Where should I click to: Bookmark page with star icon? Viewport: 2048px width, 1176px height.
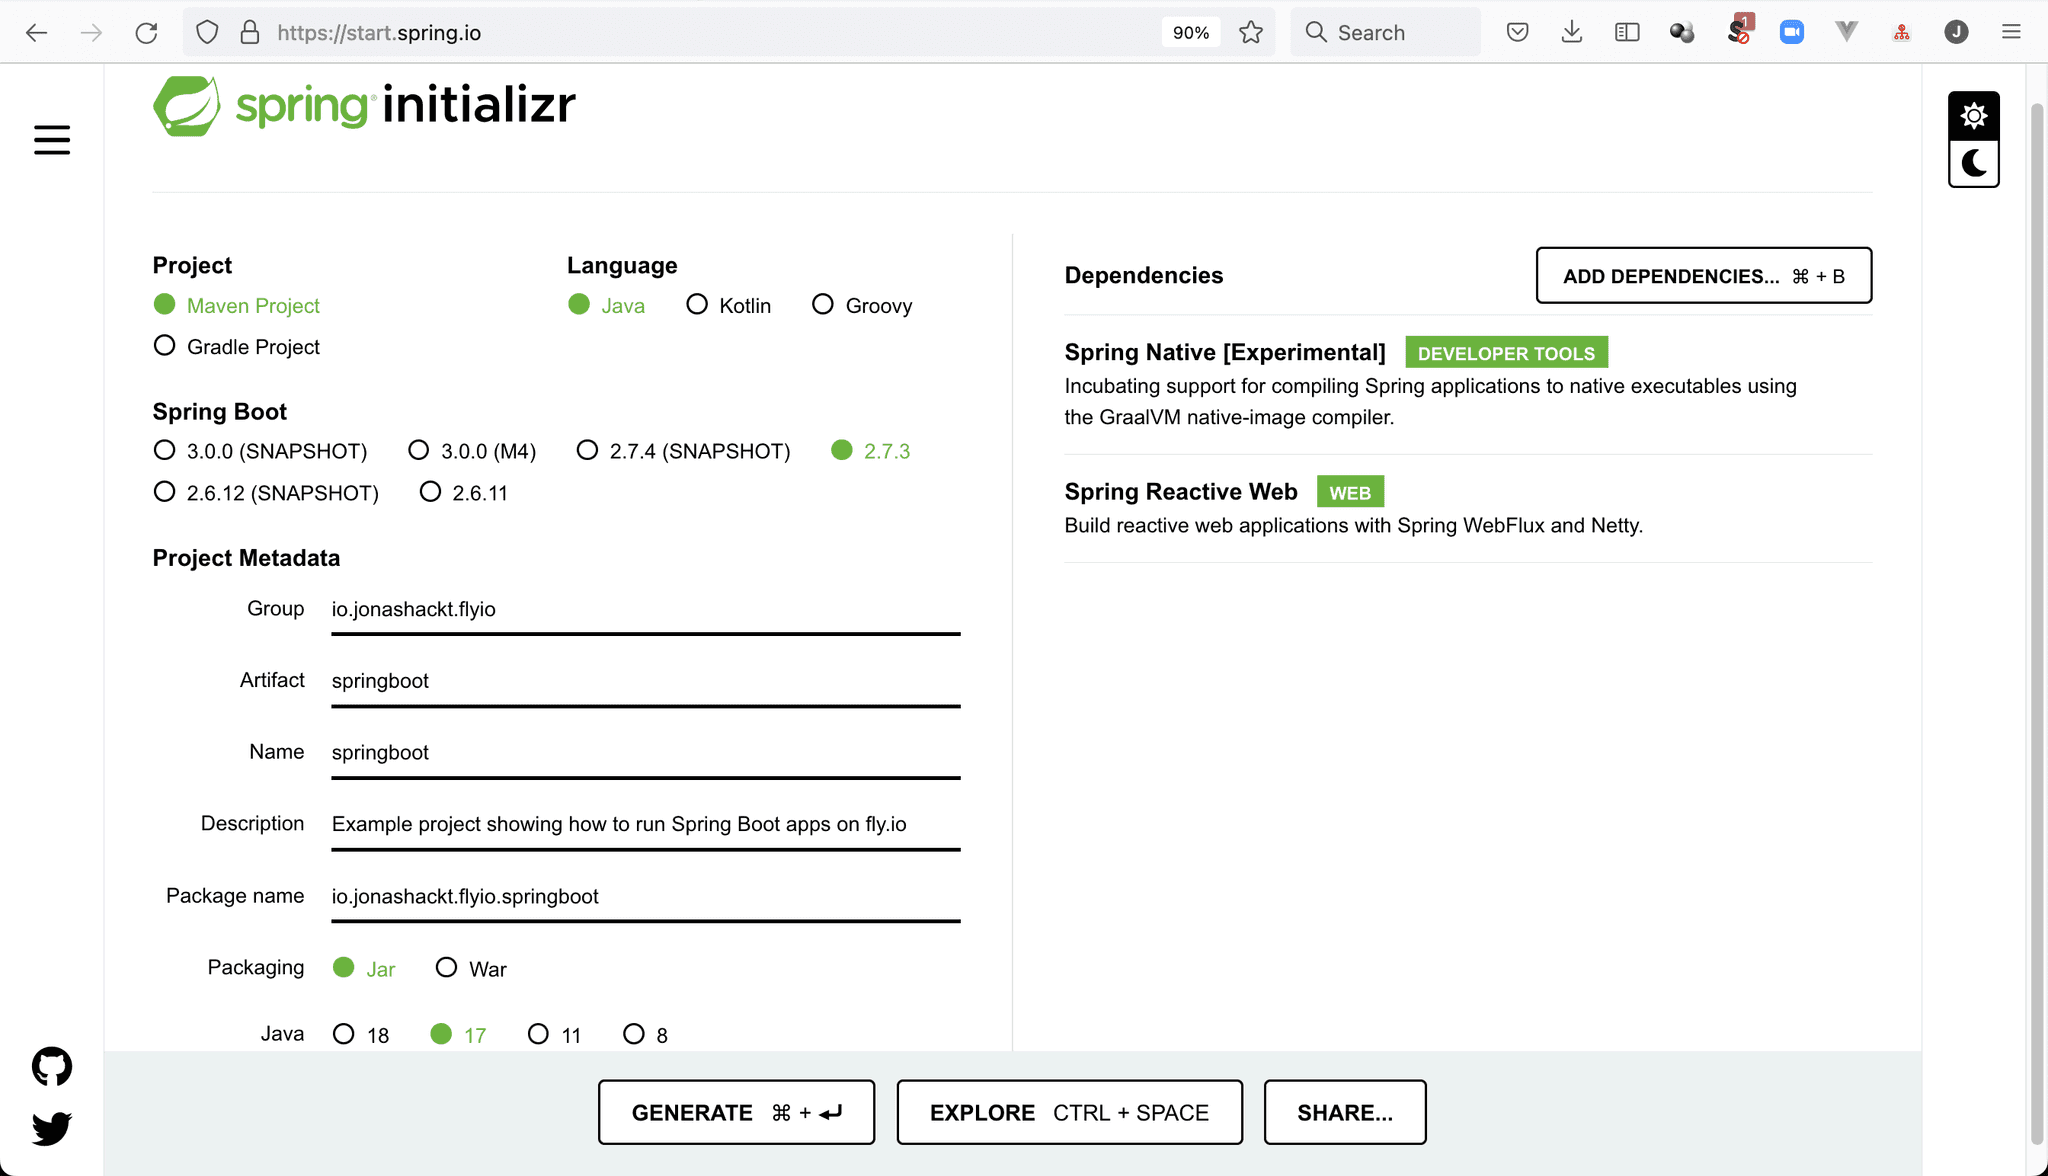1250,33
